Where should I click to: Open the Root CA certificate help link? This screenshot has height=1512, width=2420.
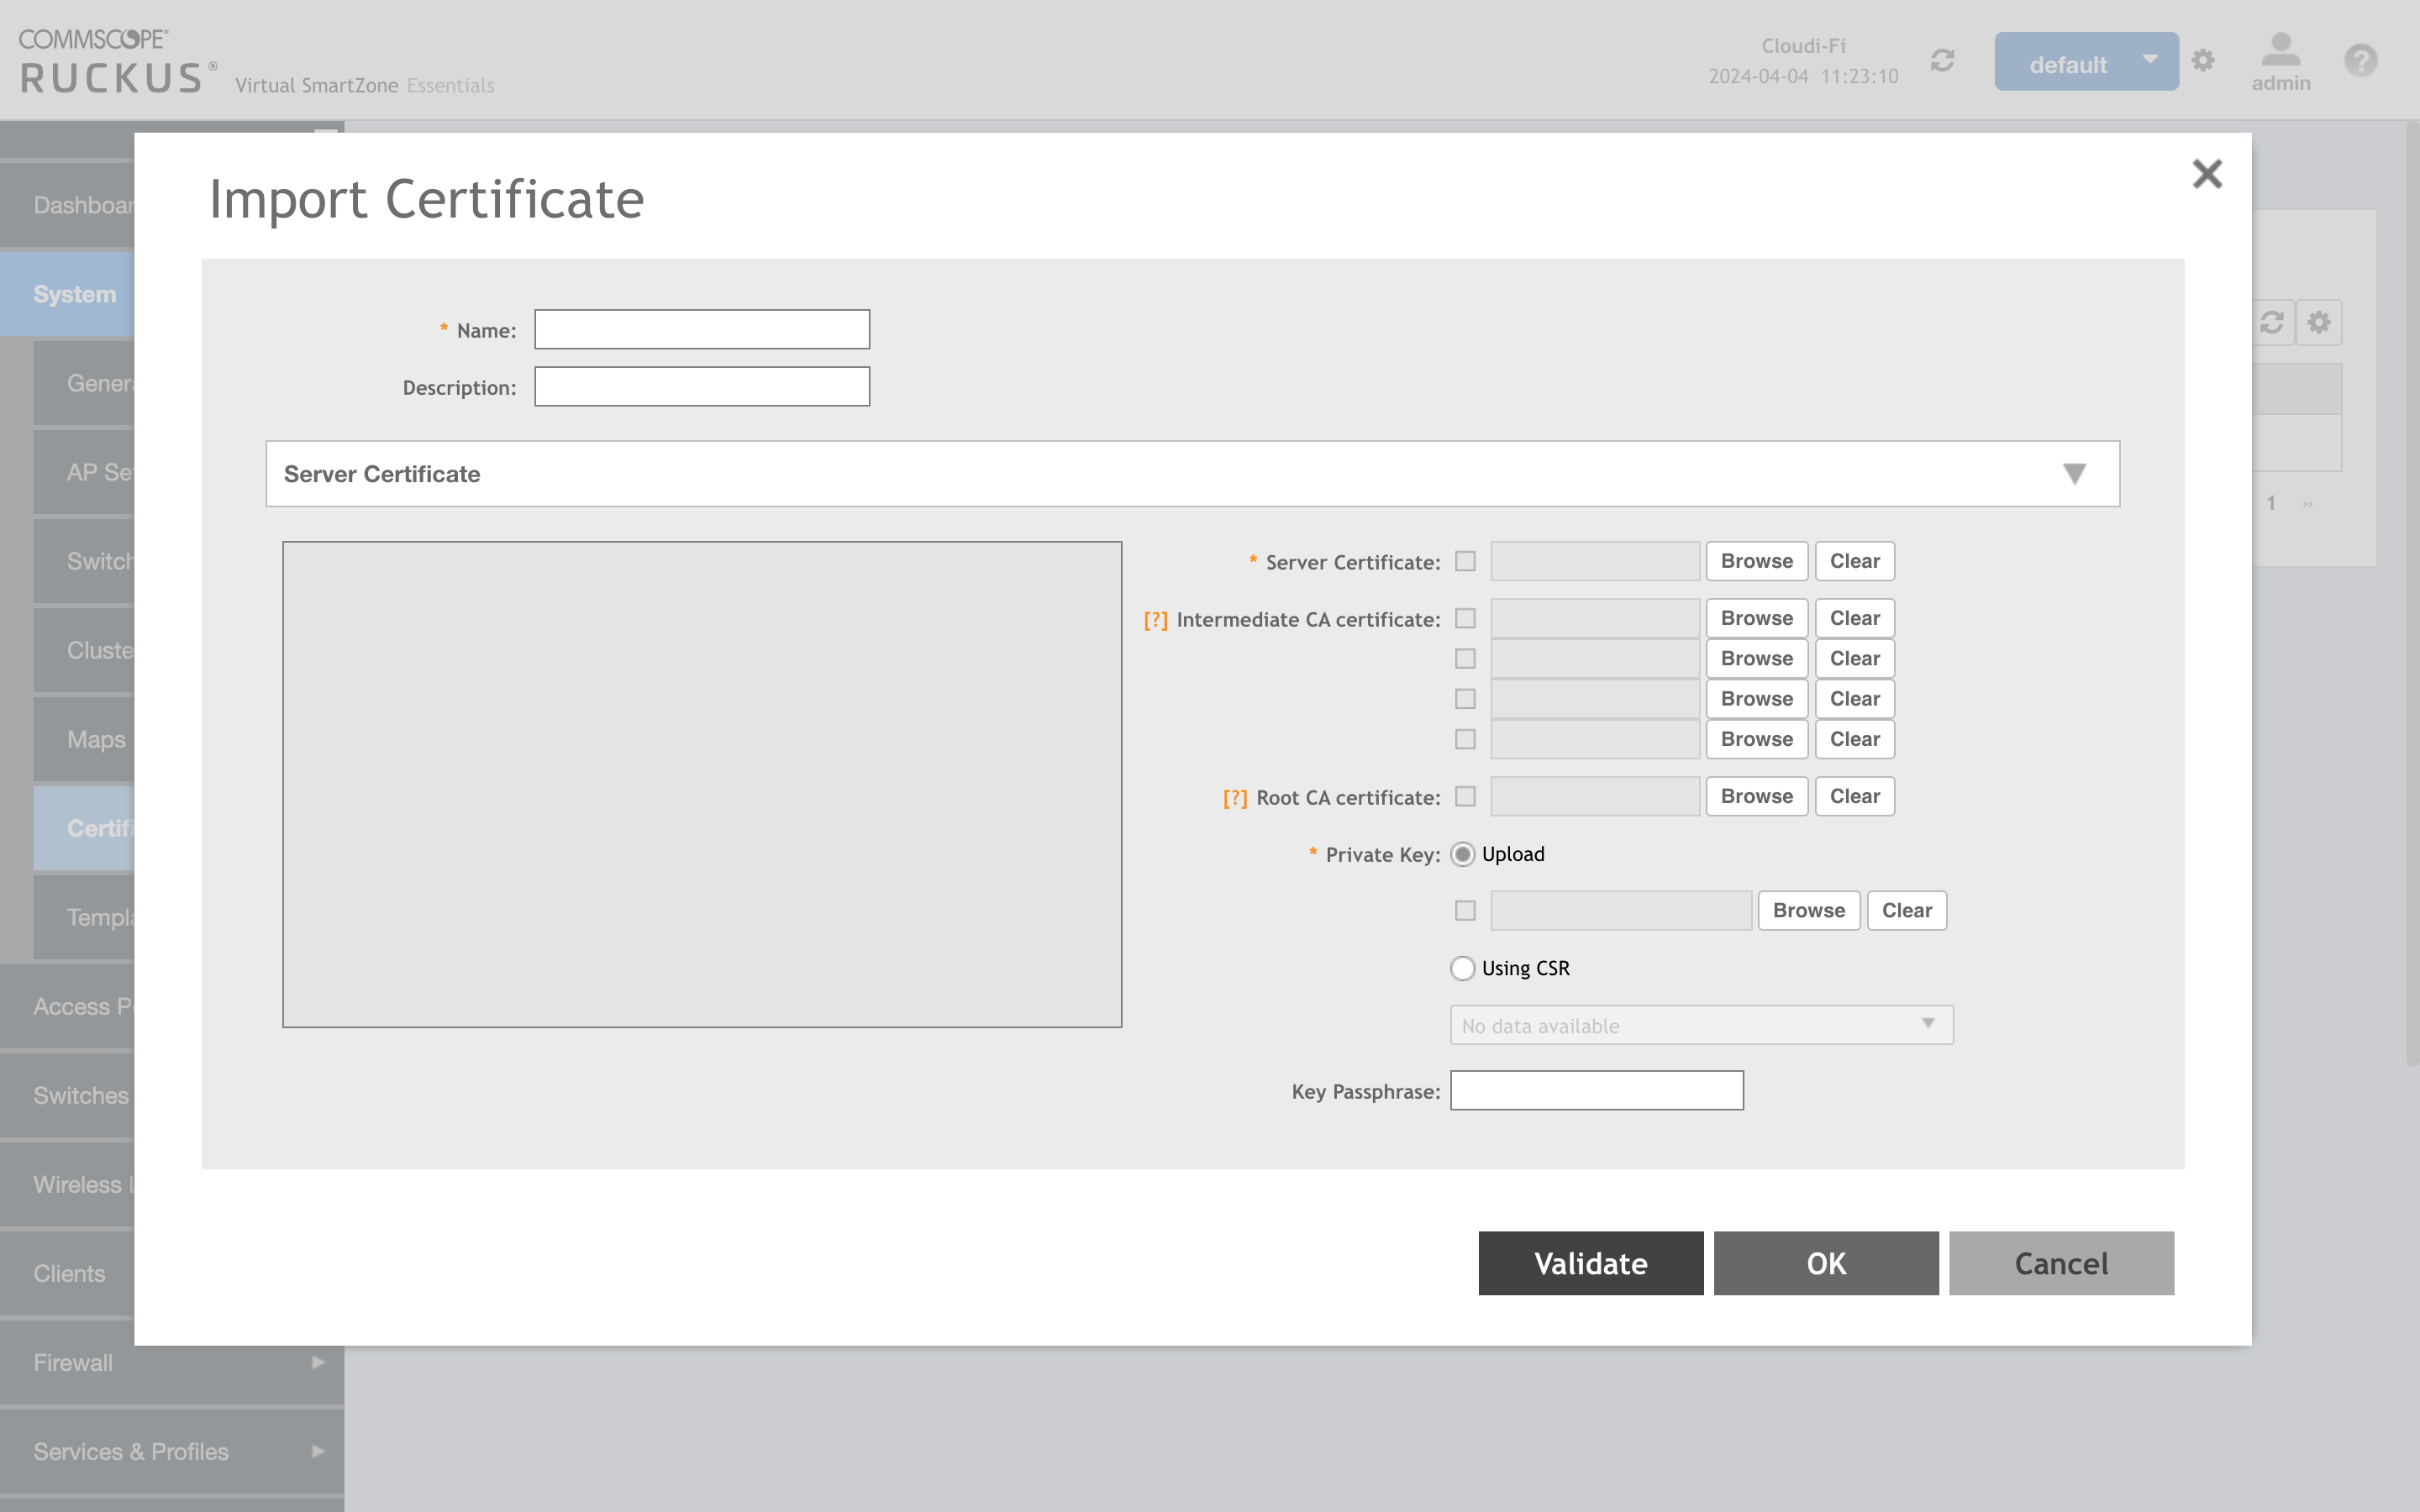tap(1236, 797)
